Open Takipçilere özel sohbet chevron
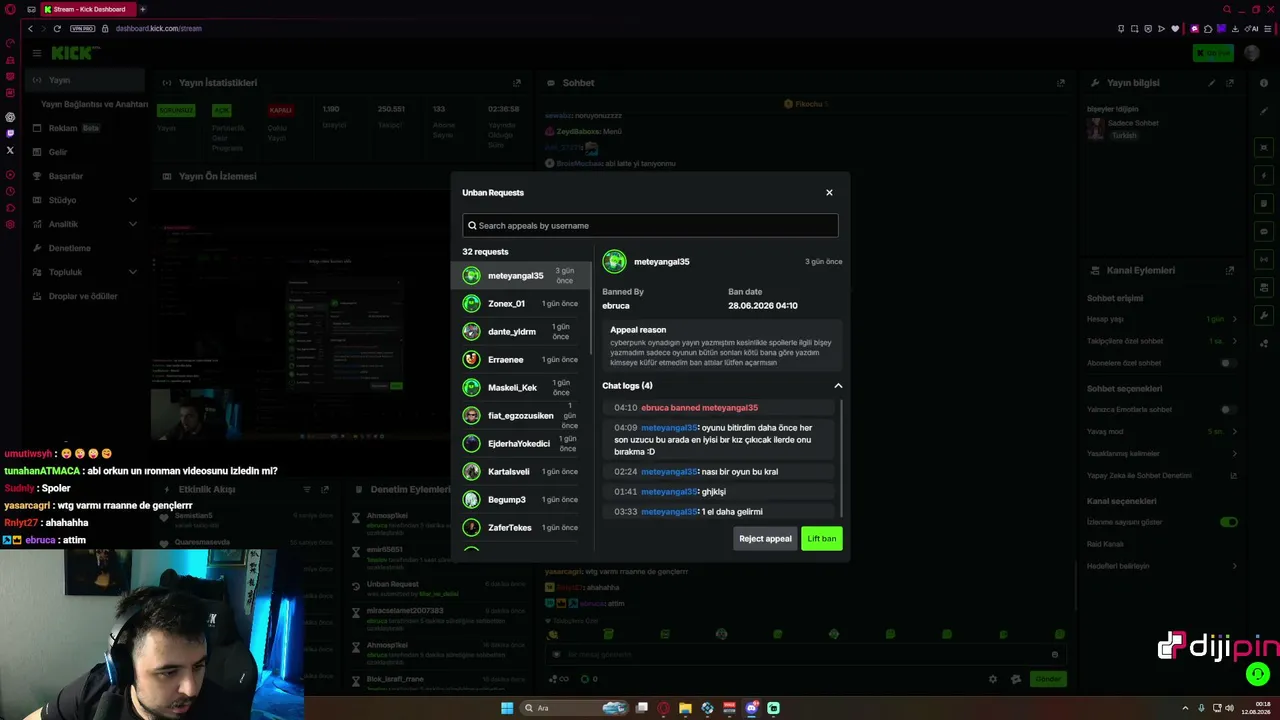 click(x=1235, y=341)
